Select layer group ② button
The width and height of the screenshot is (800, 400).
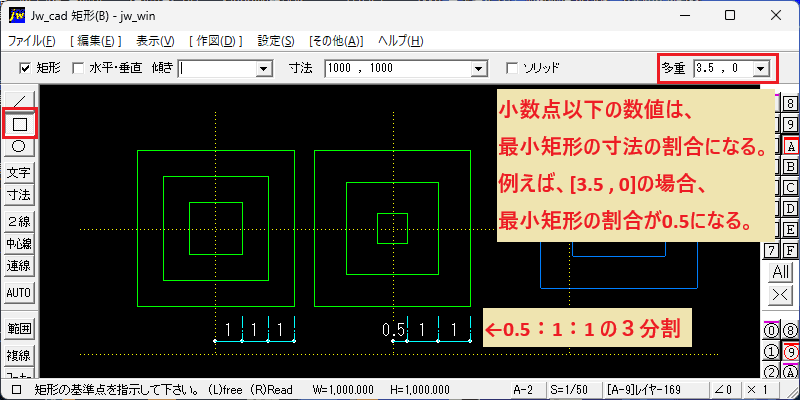tap(770, 372)
